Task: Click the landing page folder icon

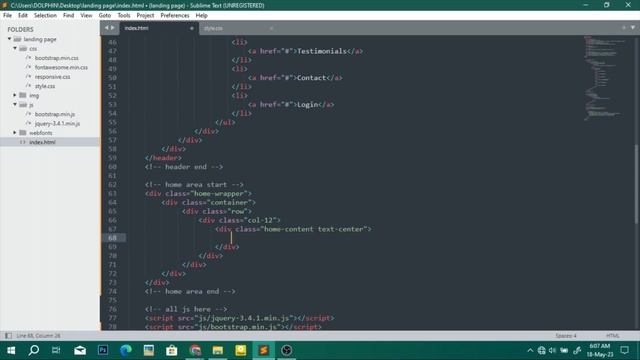Action: [17, 39]
